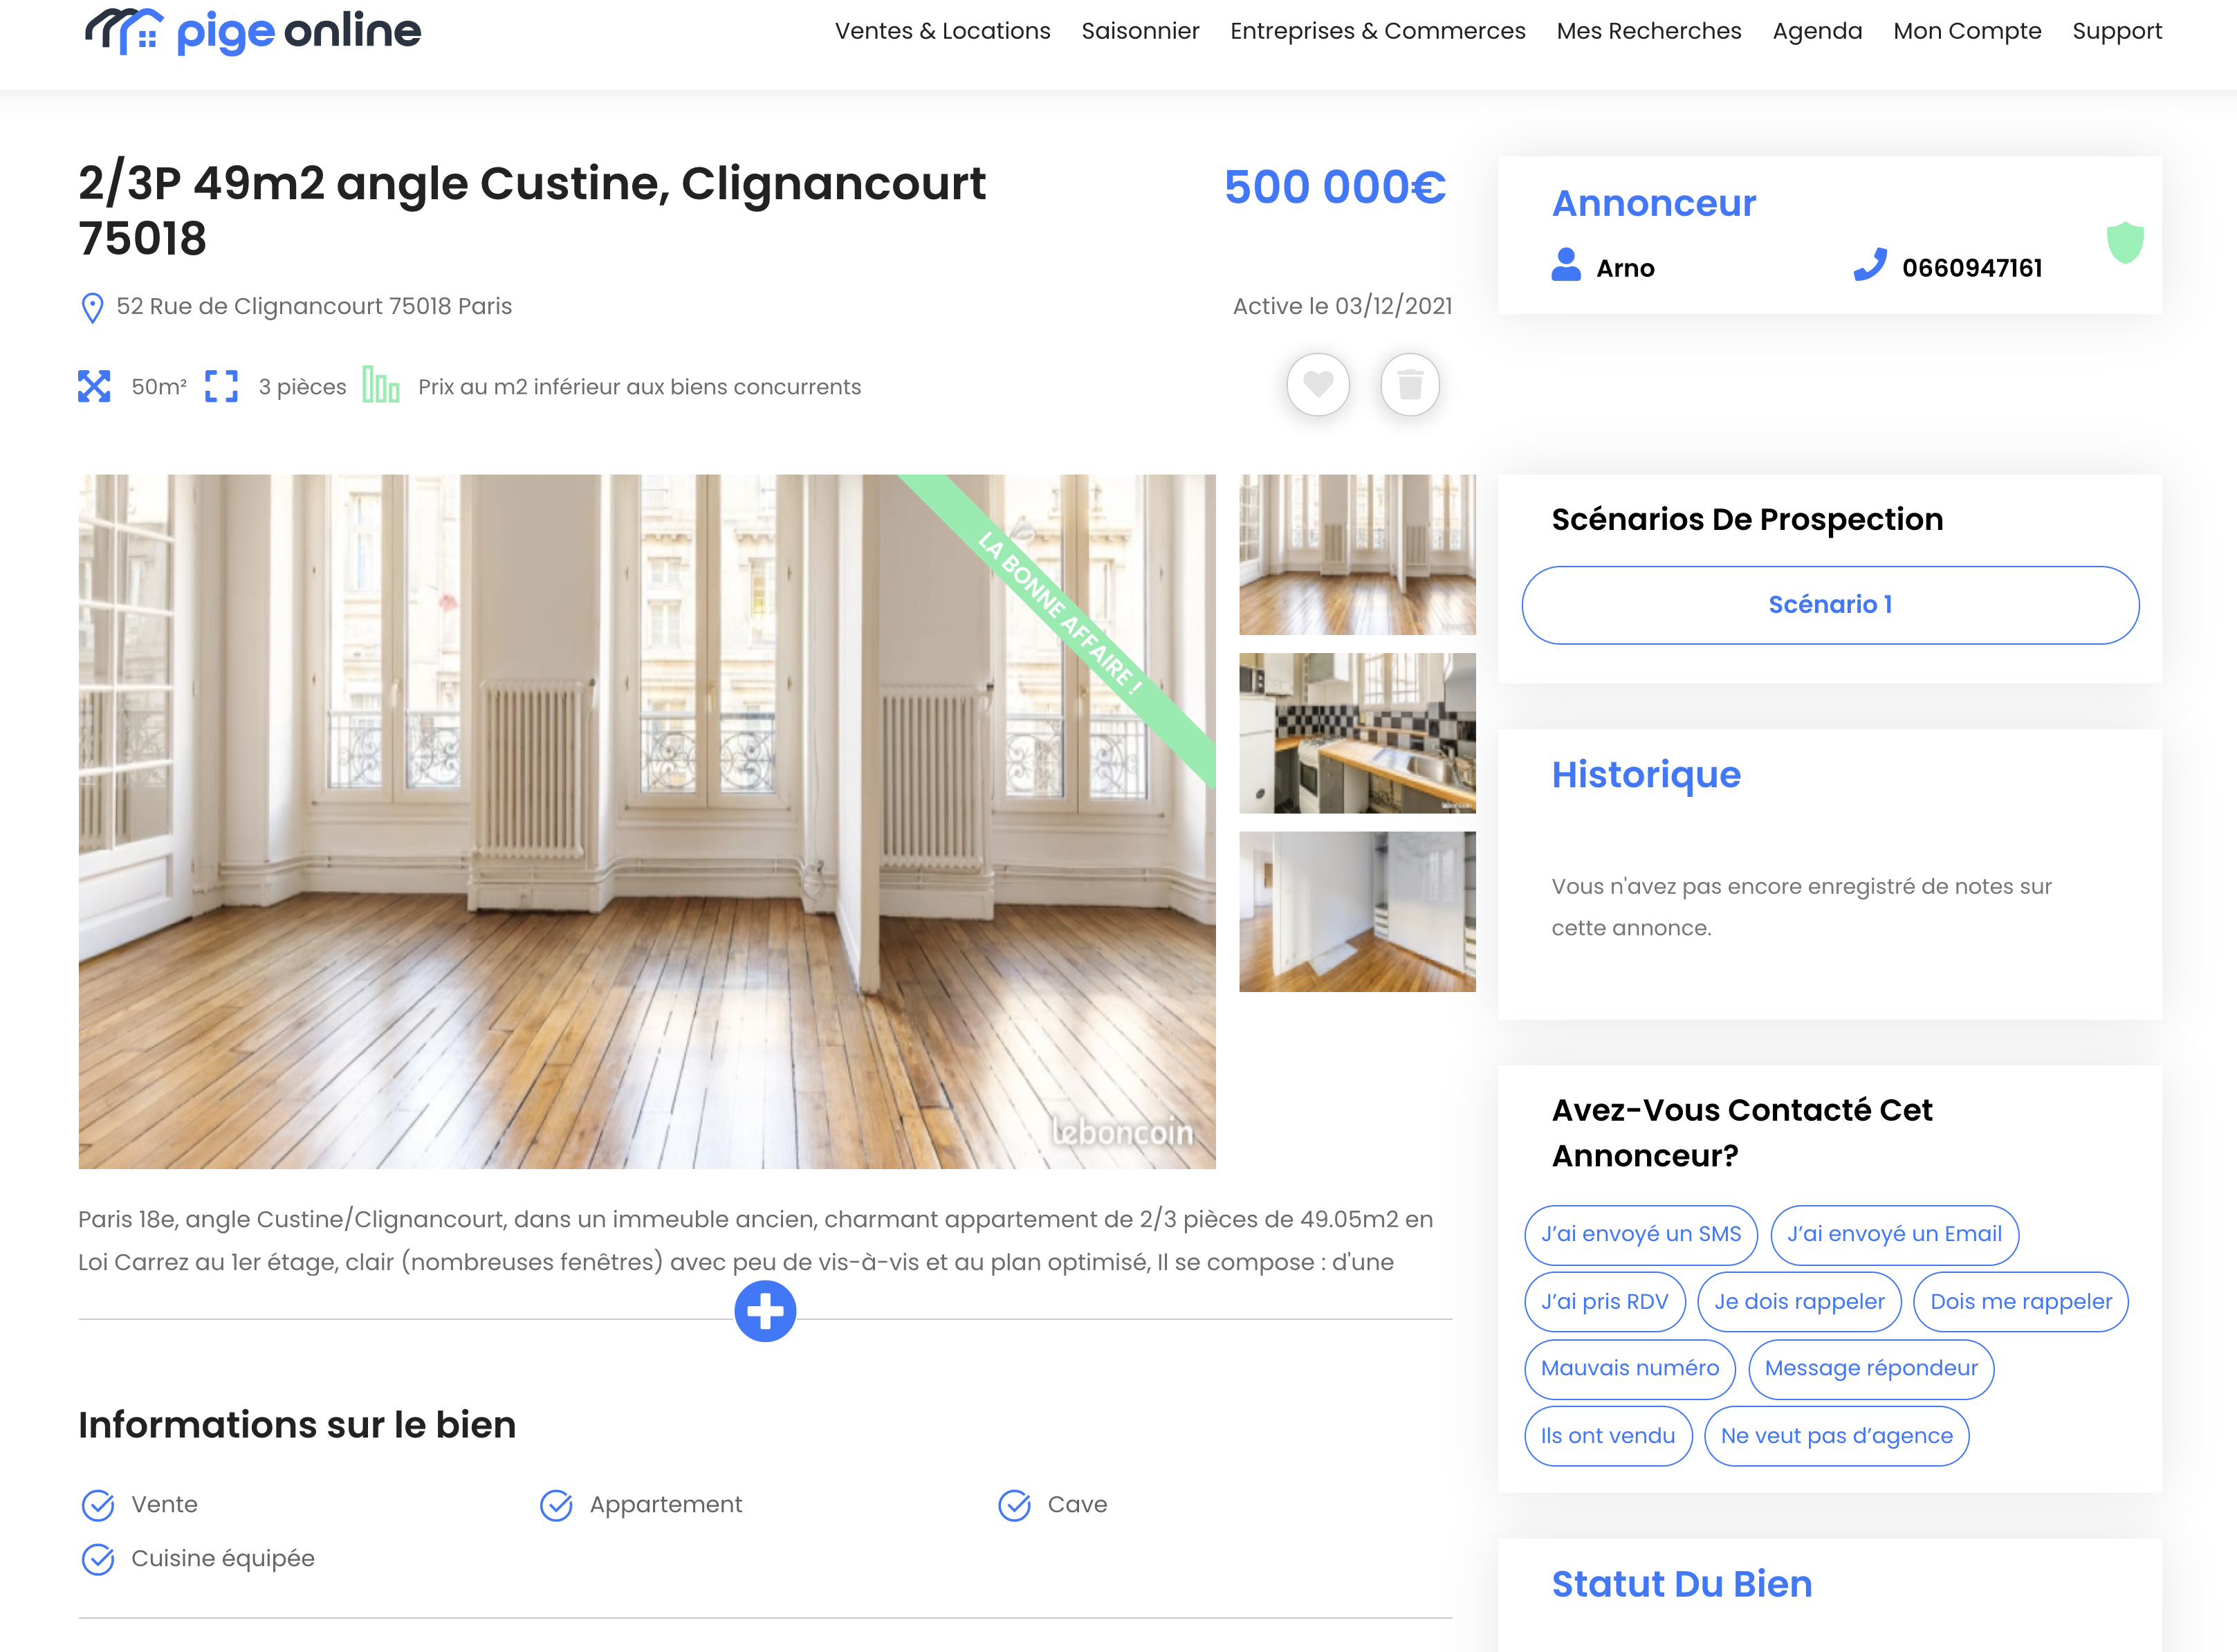Click the 500 000€ price
Screen dimensions: 2237x1652
[1335, 187]
